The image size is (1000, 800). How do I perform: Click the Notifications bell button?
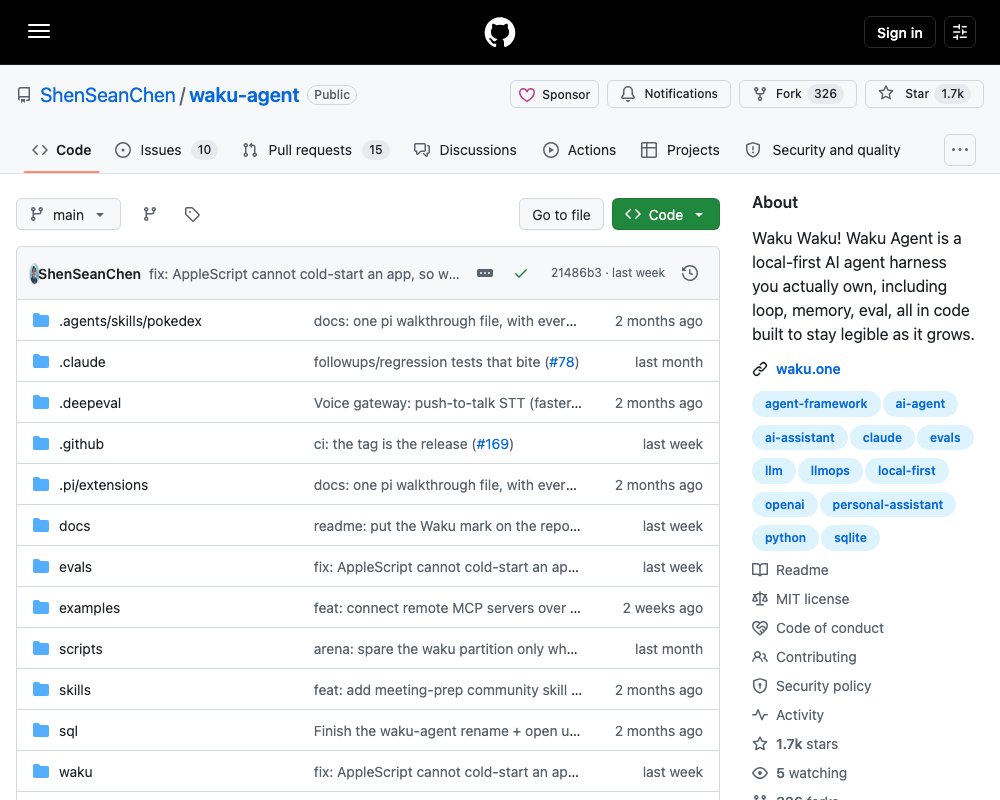click(x=668, y=94)
